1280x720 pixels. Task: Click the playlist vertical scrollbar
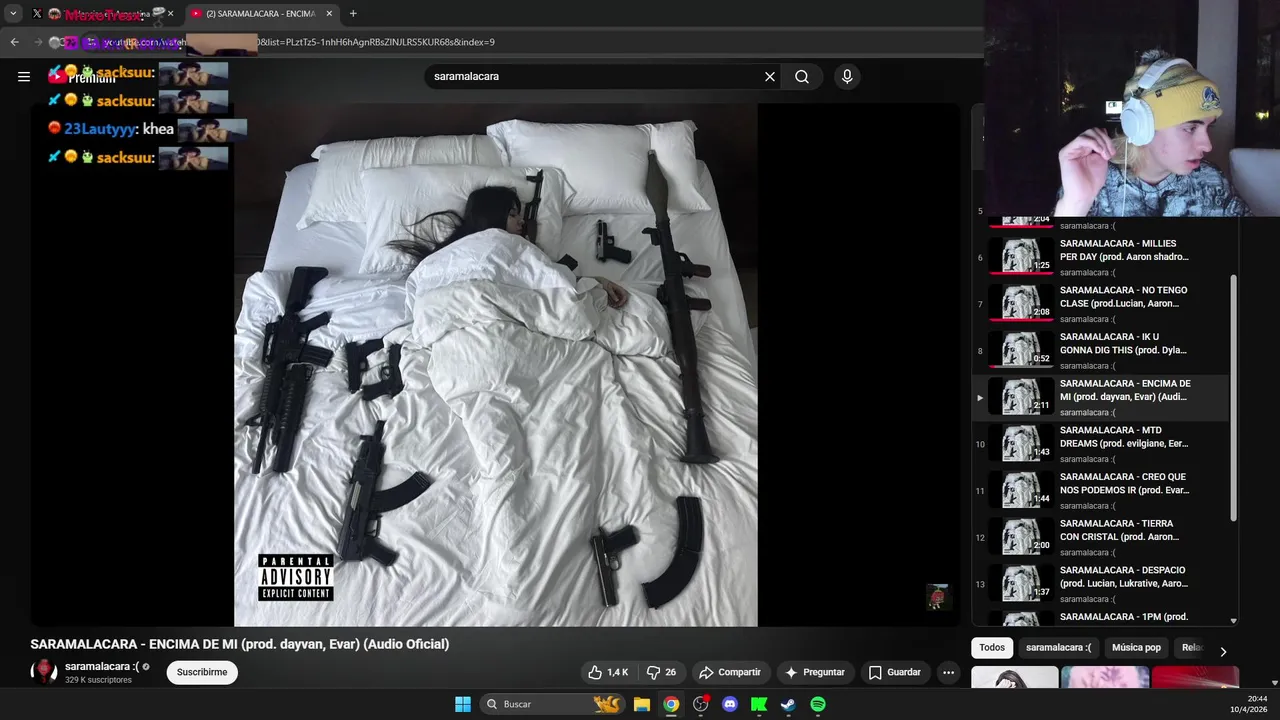coord(1233,397)
